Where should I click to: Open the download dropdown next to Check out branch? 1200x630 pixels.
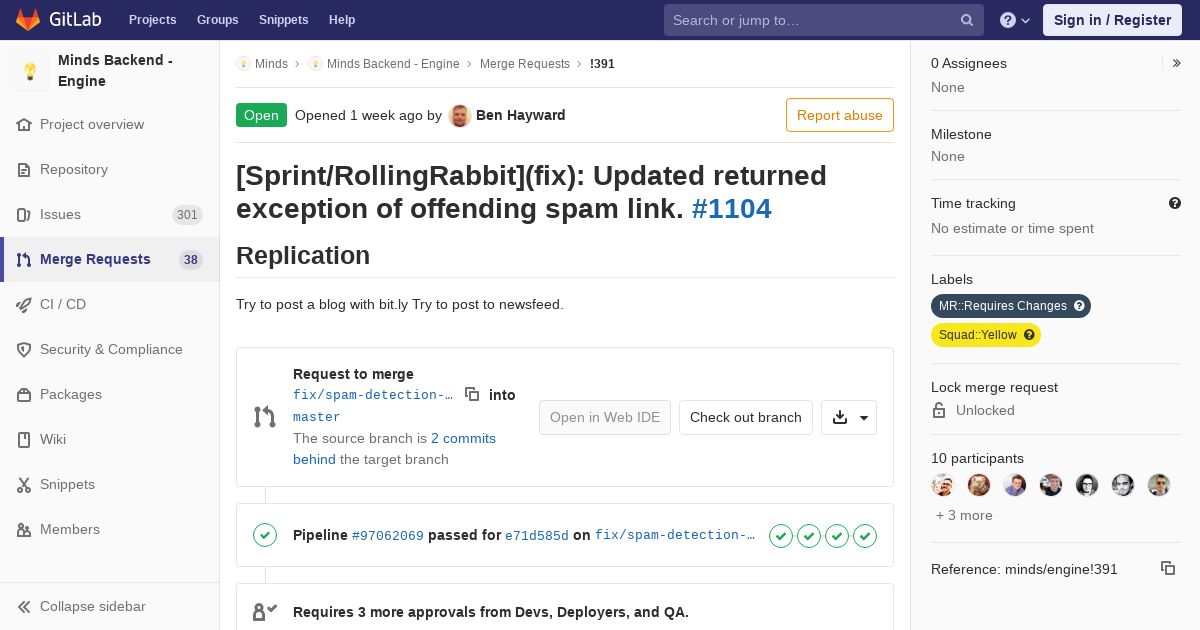(849, 417)
